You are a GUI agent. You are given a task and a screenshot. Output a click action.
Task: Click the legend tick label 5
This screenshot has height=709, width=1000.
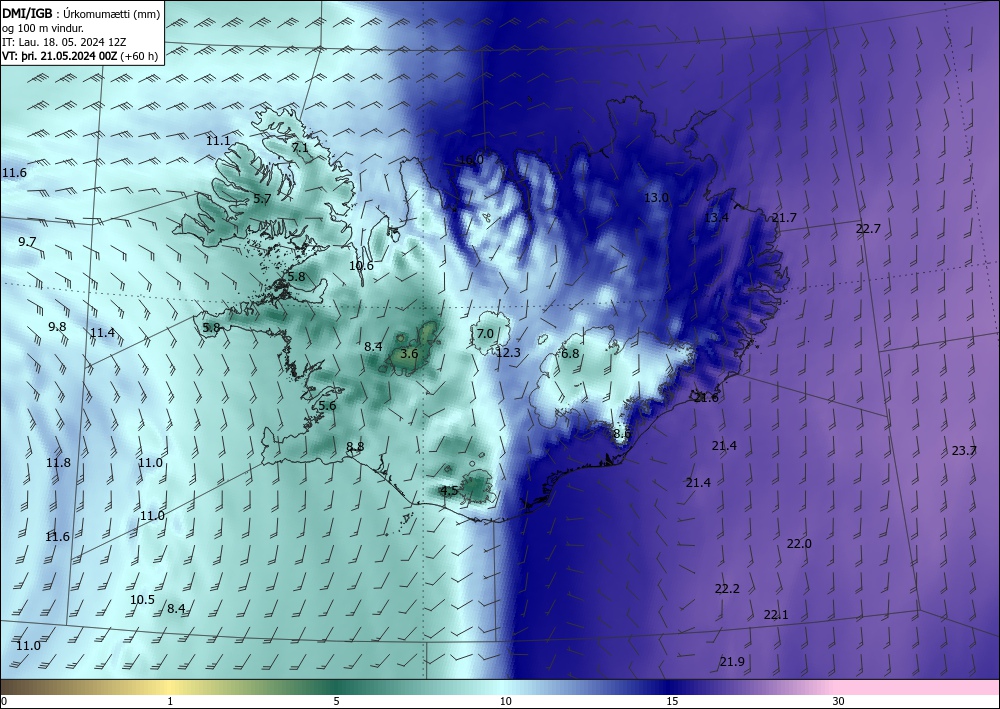(x=336, y=702)
